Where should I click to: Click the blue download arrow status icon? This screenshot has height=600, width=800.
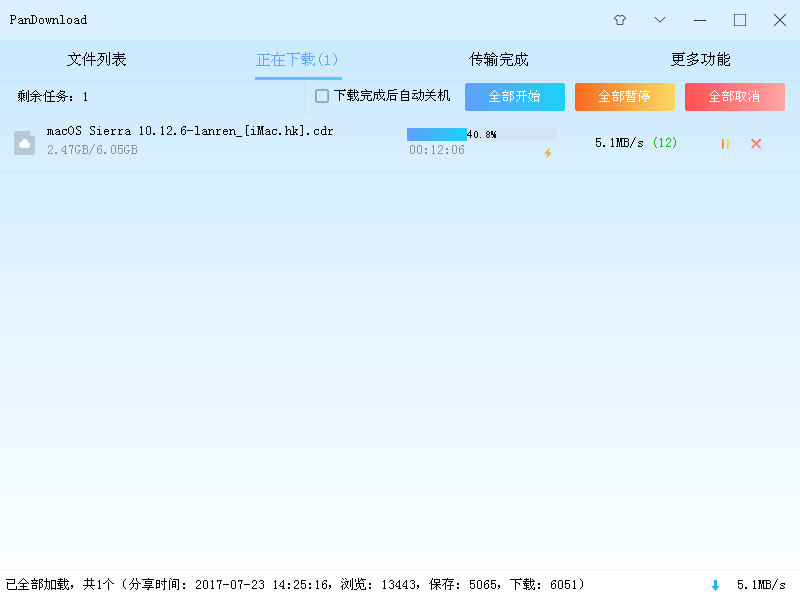click(x=715, y=585)
